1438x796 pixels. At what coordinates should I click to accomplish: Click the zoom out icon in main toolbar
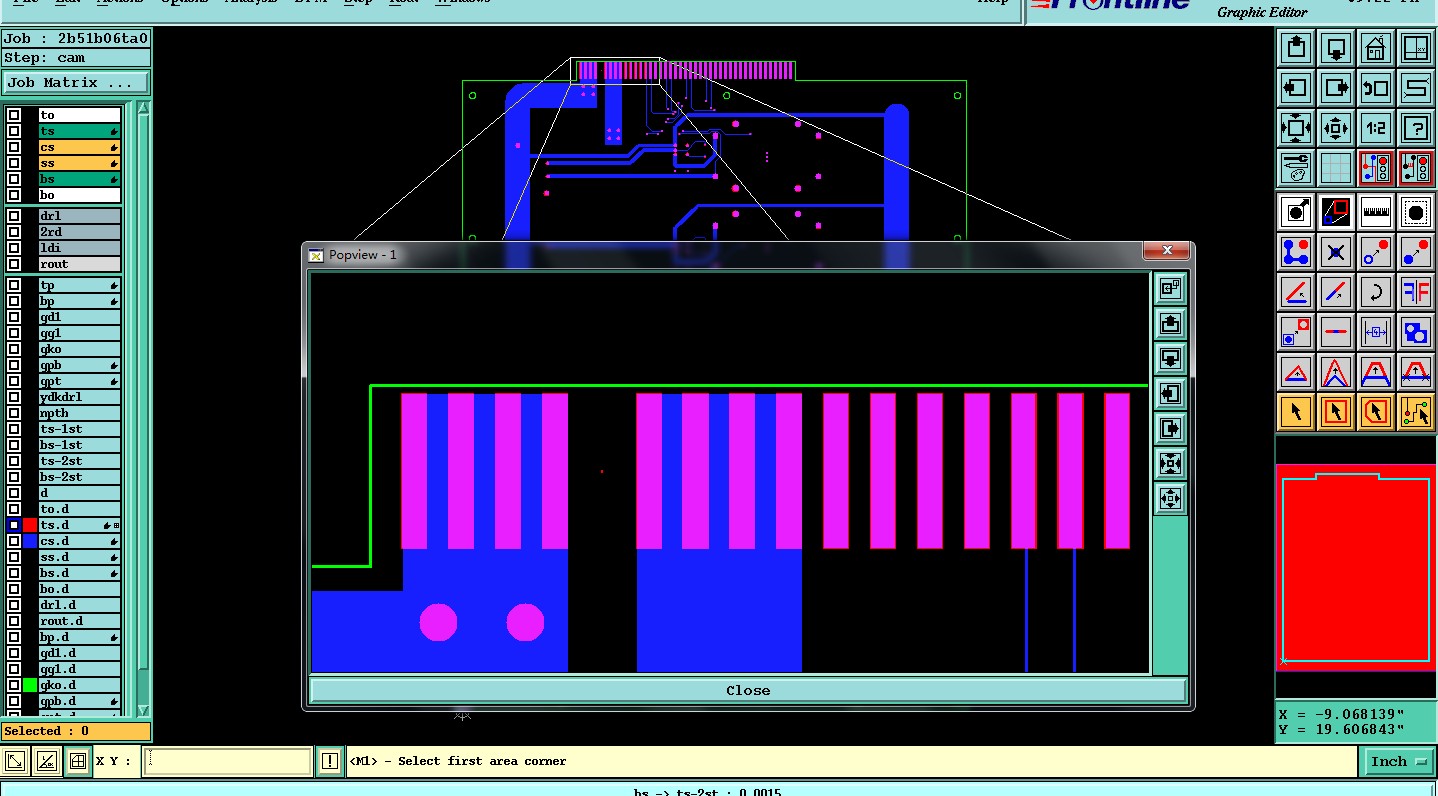[x=1336, y=128]
